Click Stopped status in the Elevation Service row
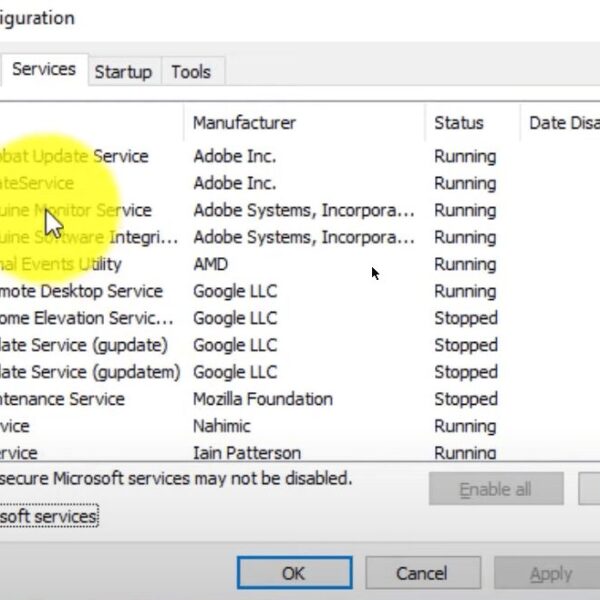This screenshot has height=600, width=600. pyautogui.click(x=466, y=318)
